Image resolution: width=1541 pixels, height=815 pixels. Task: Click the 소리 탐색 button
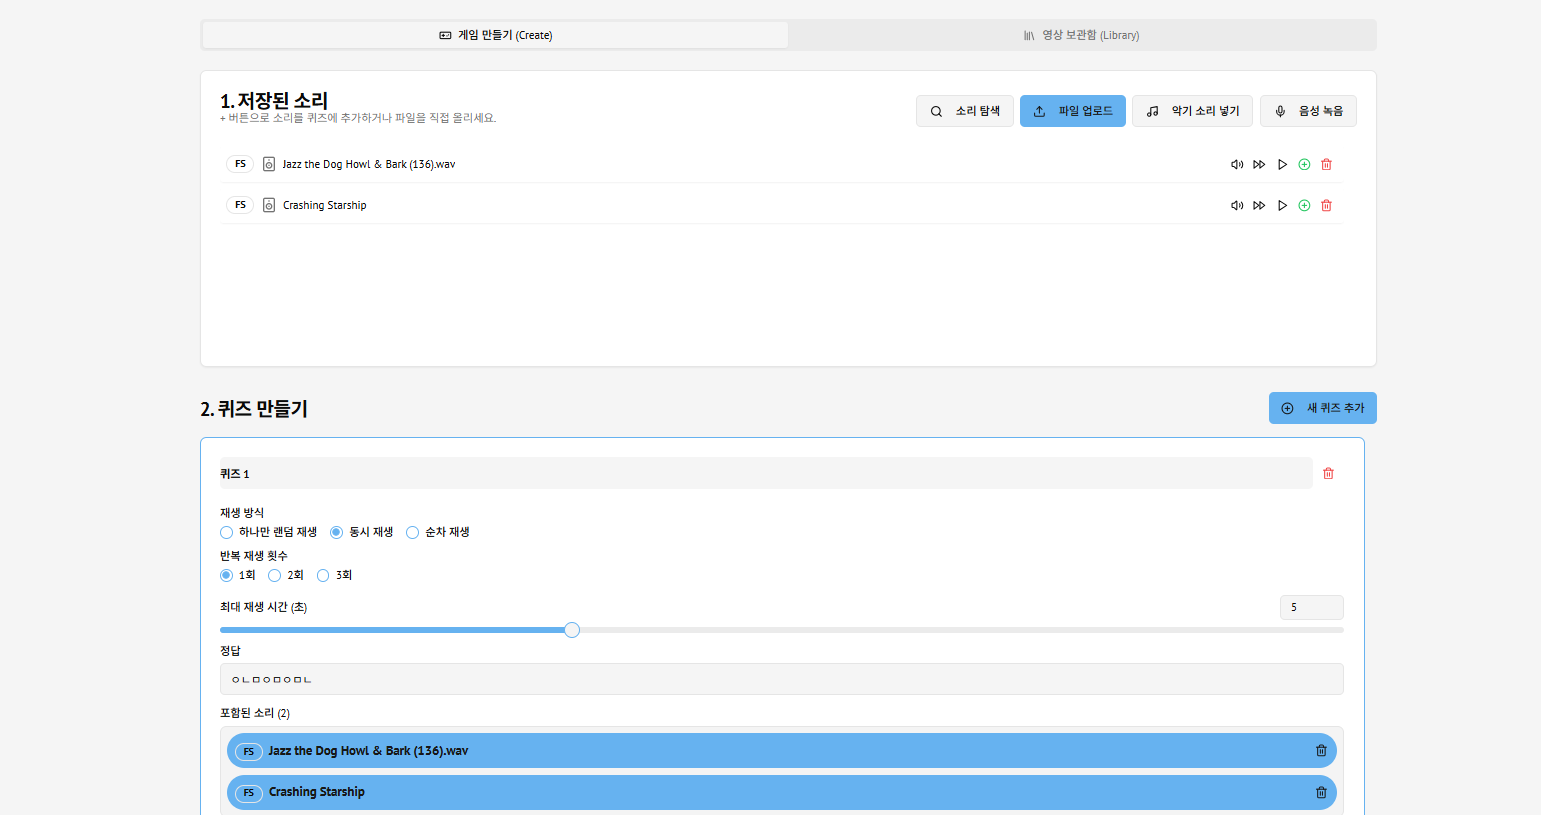[x=964, y=111]
